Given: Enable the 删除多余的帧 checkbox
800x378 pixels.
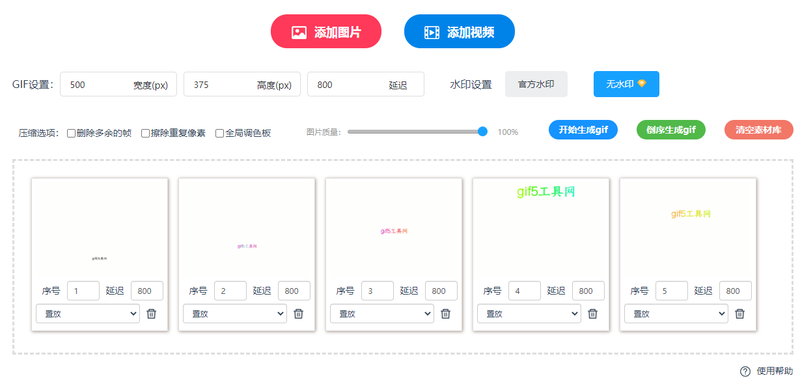Looking at the screenshot, I should 71,133.
